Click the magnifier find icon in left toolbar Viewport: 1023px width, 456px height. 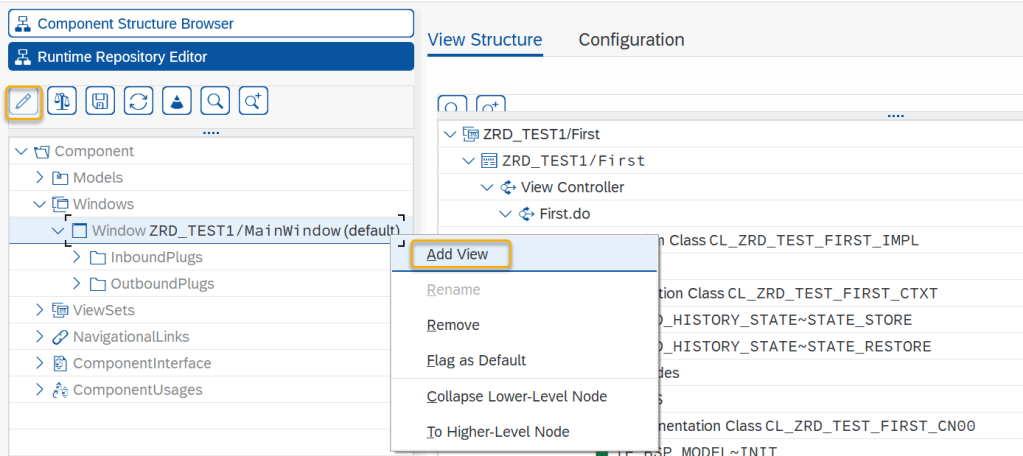[x=215, y=100]
